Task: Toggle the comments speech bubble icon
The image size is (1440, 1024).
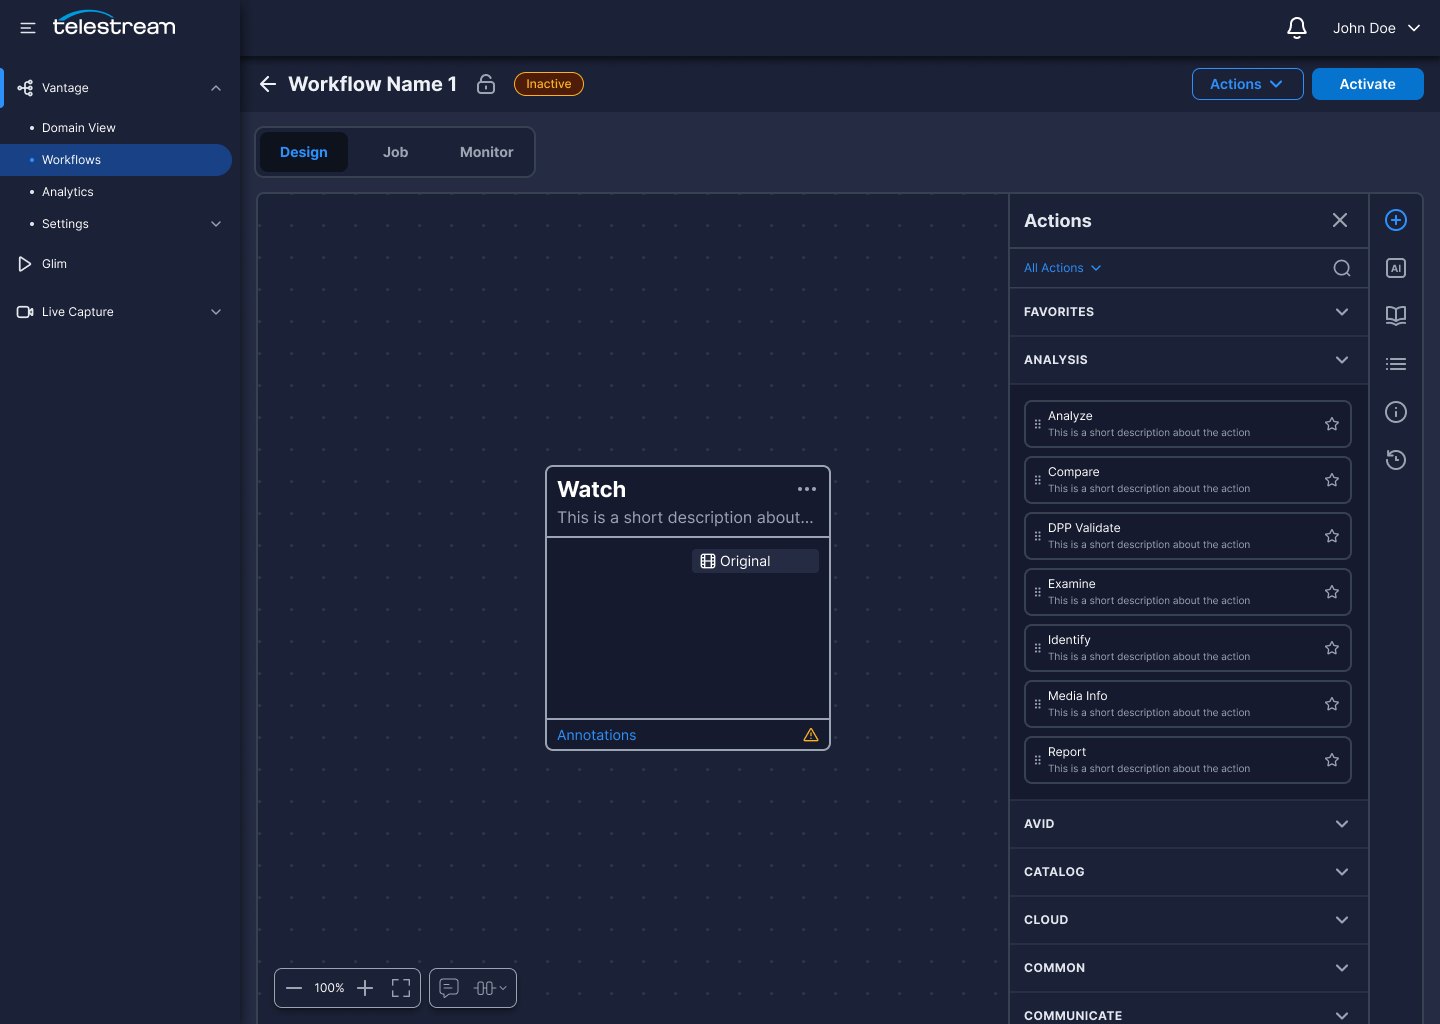Action: click(449, 988)
